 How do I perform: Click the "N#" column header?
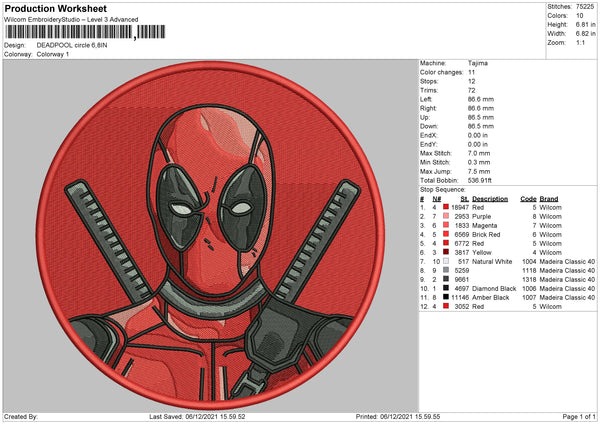pos(437,199)
